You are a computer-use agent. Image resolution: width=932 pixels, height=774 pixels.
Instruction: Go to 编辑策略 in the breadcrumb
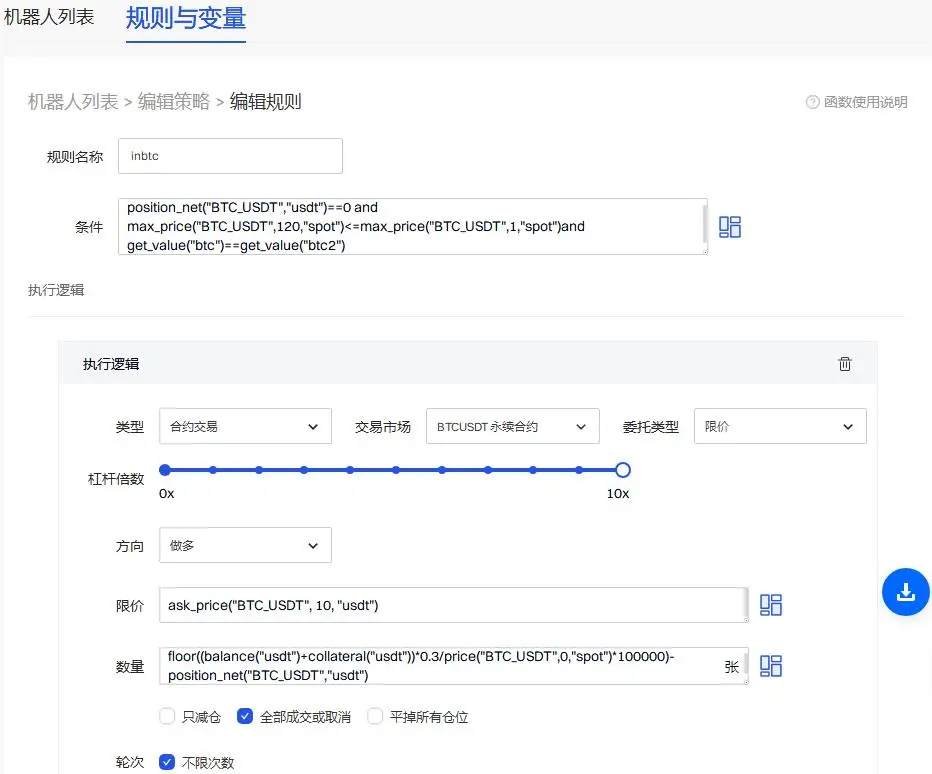[174, 101]
